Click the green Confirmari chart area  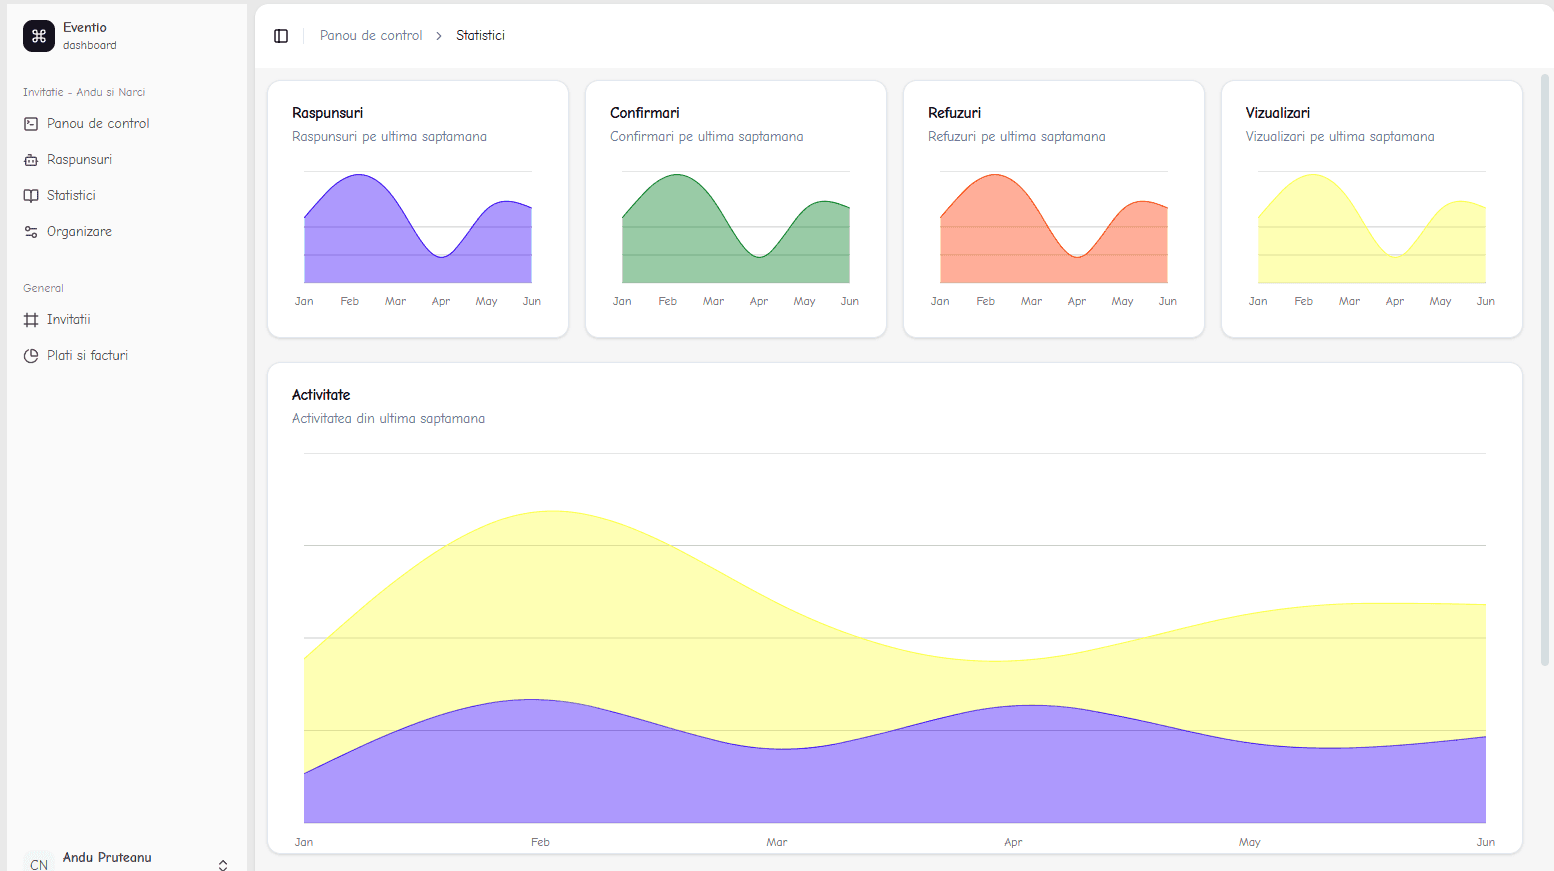click(x=678, y=240)
